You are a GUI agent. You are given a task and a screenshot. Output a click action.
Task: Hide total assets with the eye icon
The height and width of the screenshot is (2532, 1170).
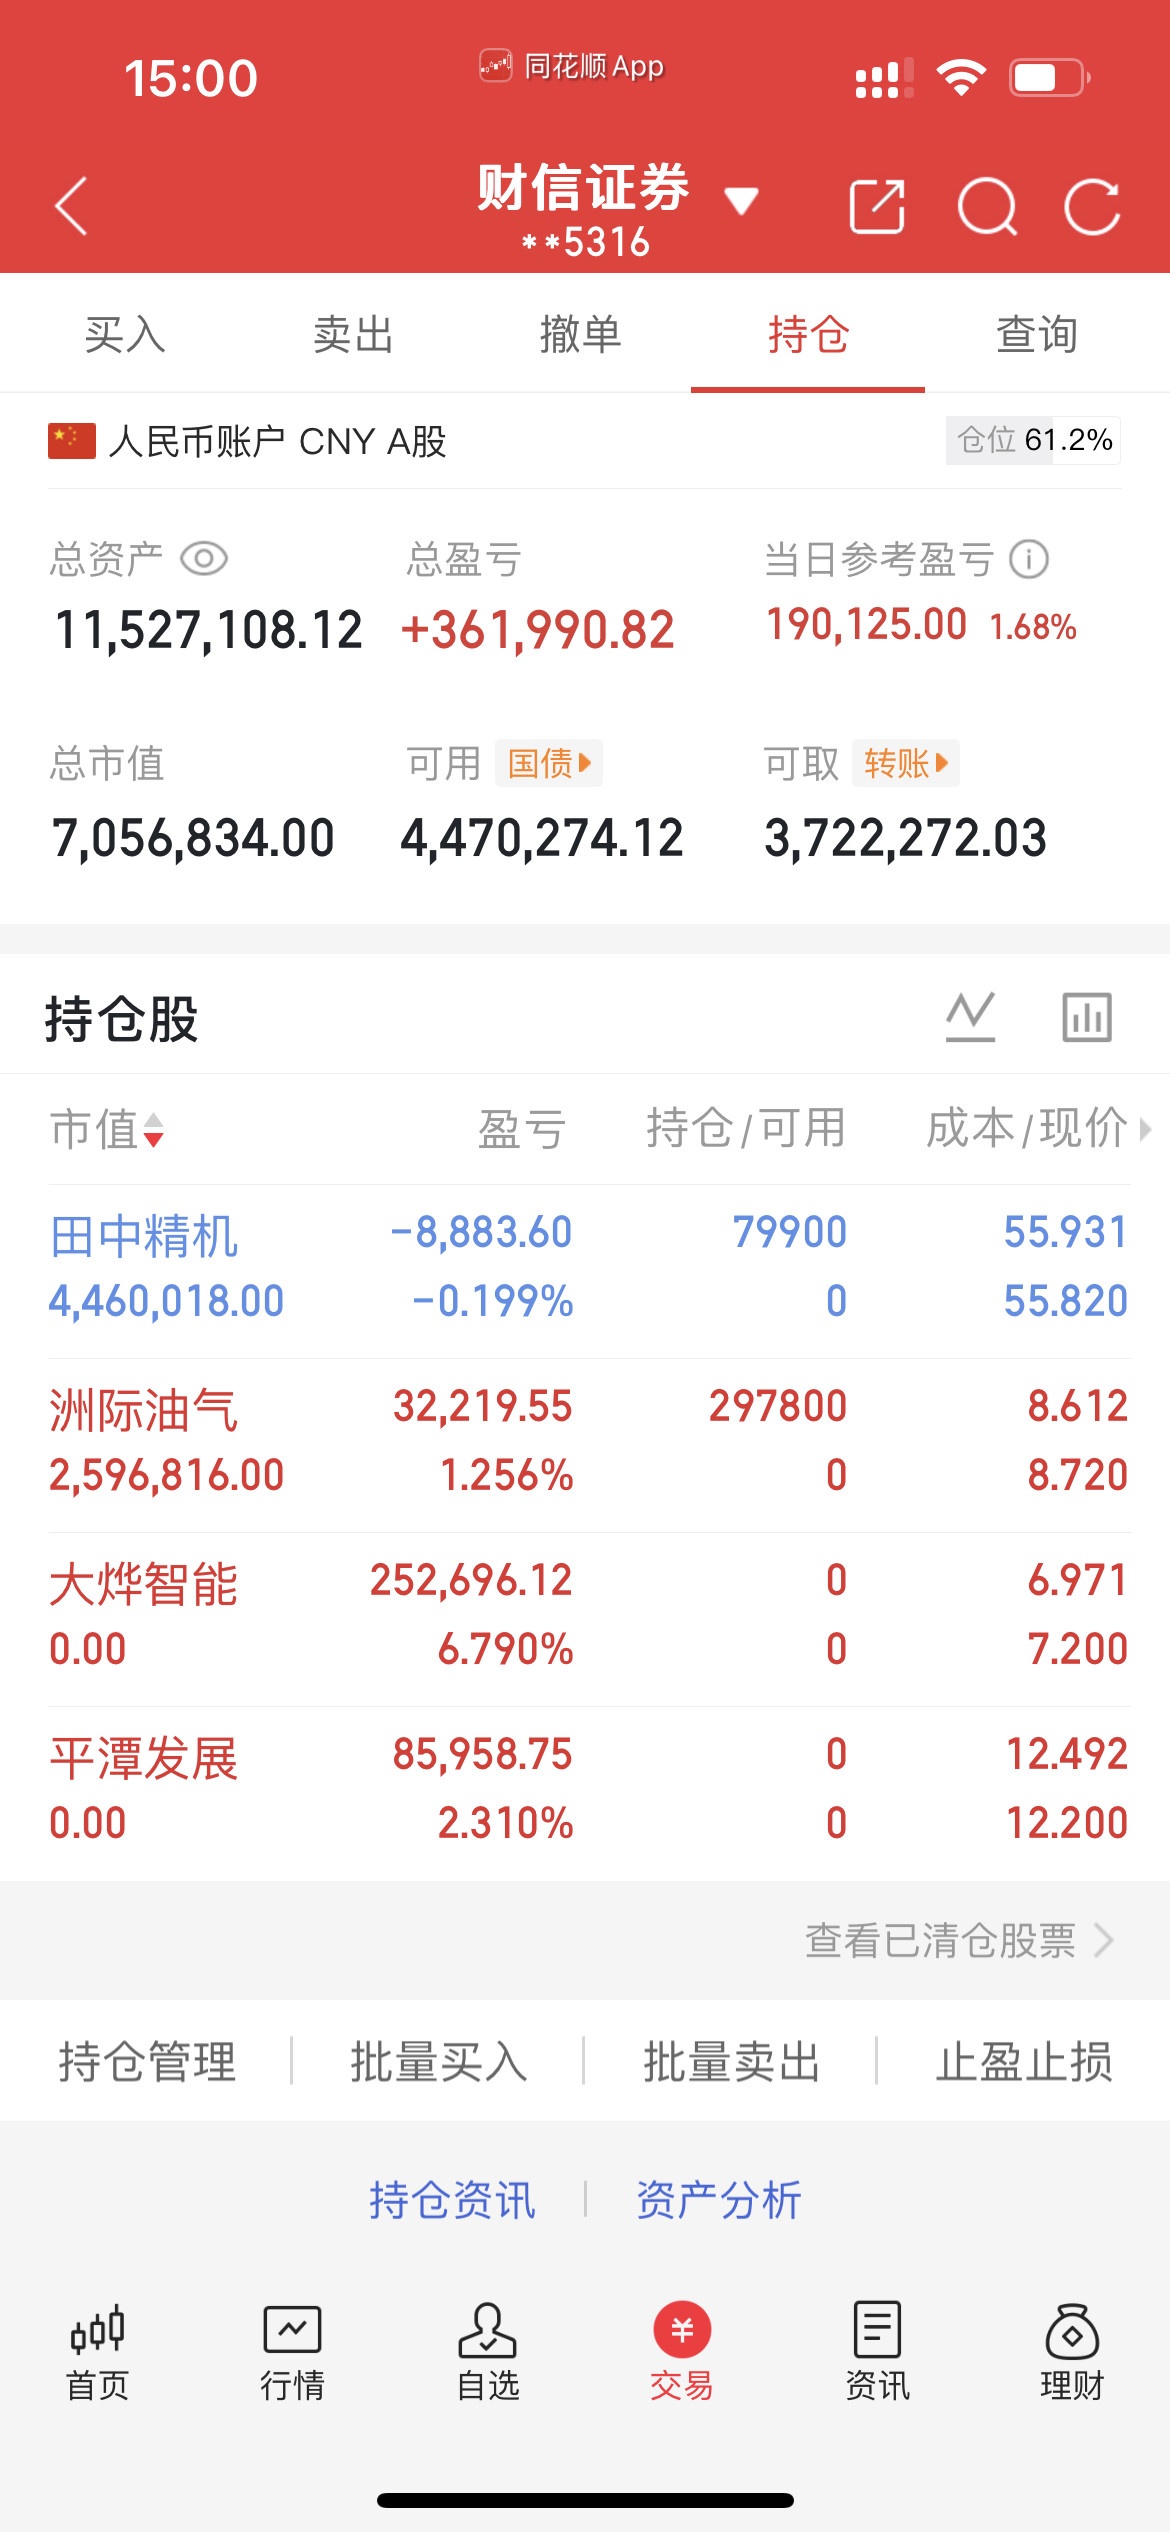click(204, 558)
